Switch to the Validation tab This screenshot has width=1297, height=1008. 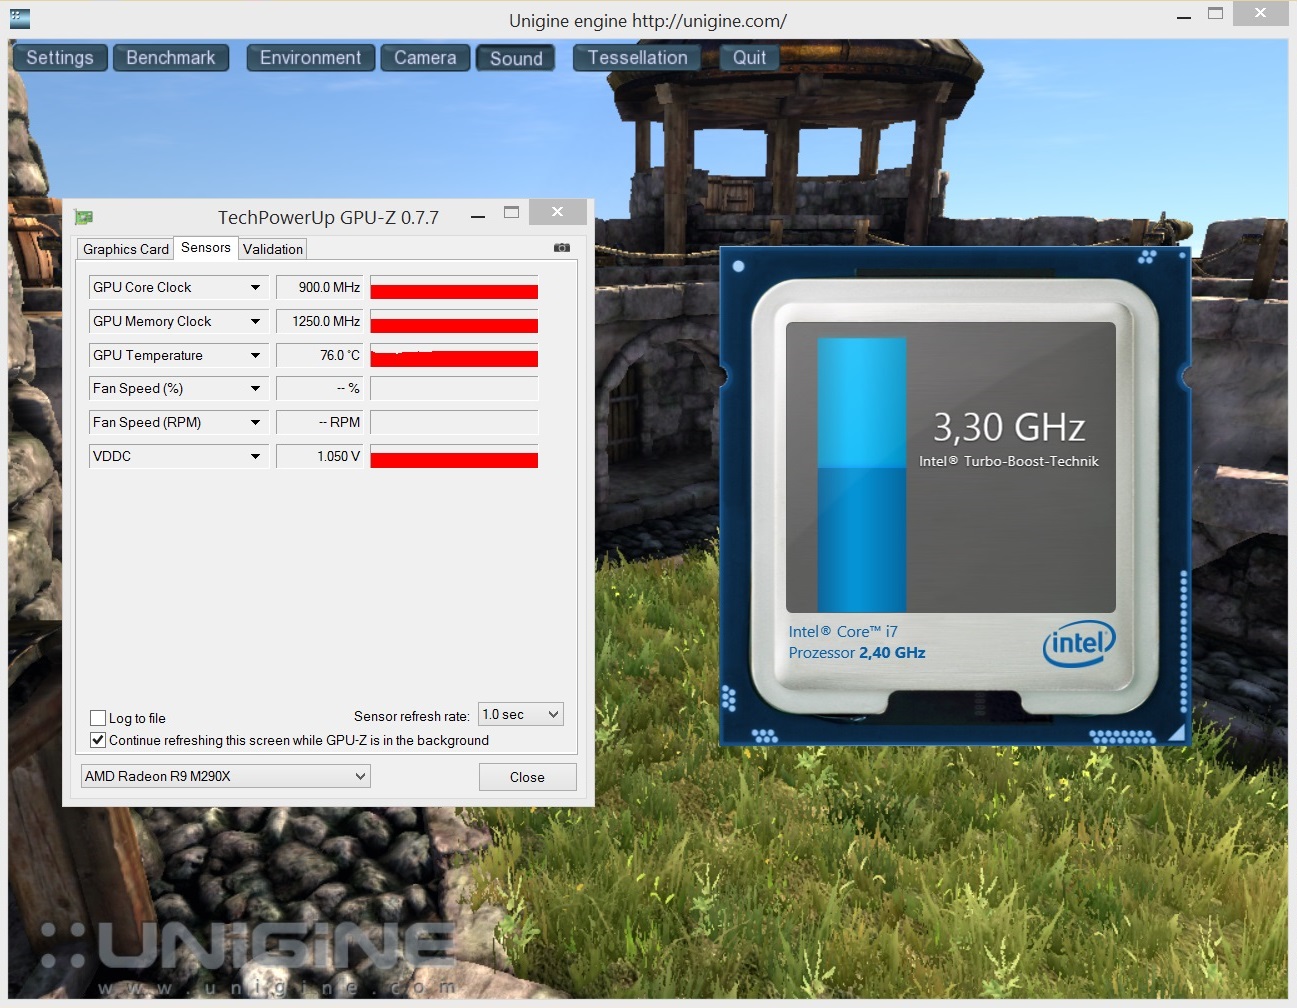click(272, 249)
